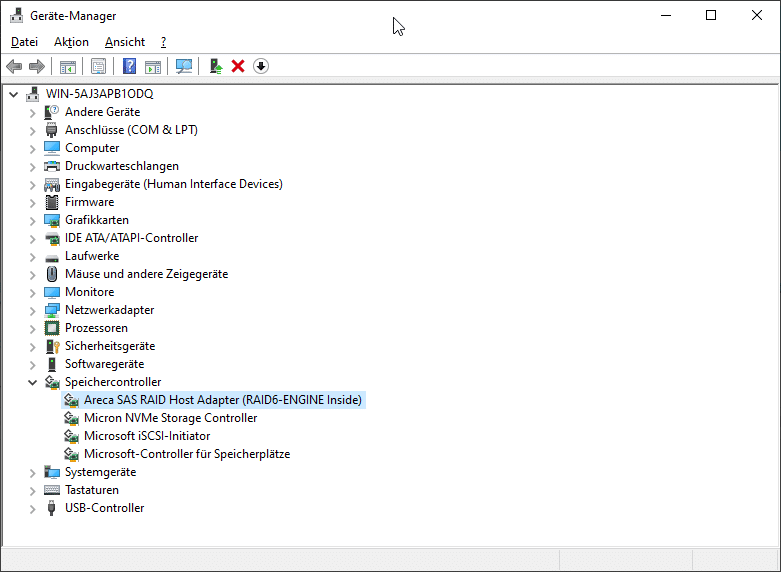Viewport: 781px width, 572px height.
Task: Expand the USB-Controller node
Action: (32, 508)
